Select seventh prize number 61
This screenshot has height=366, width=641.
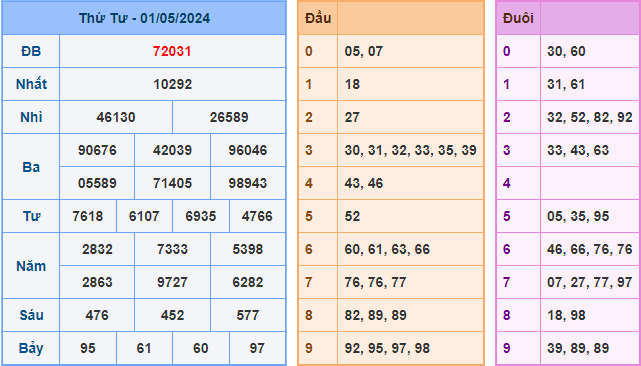click(144, 348)
